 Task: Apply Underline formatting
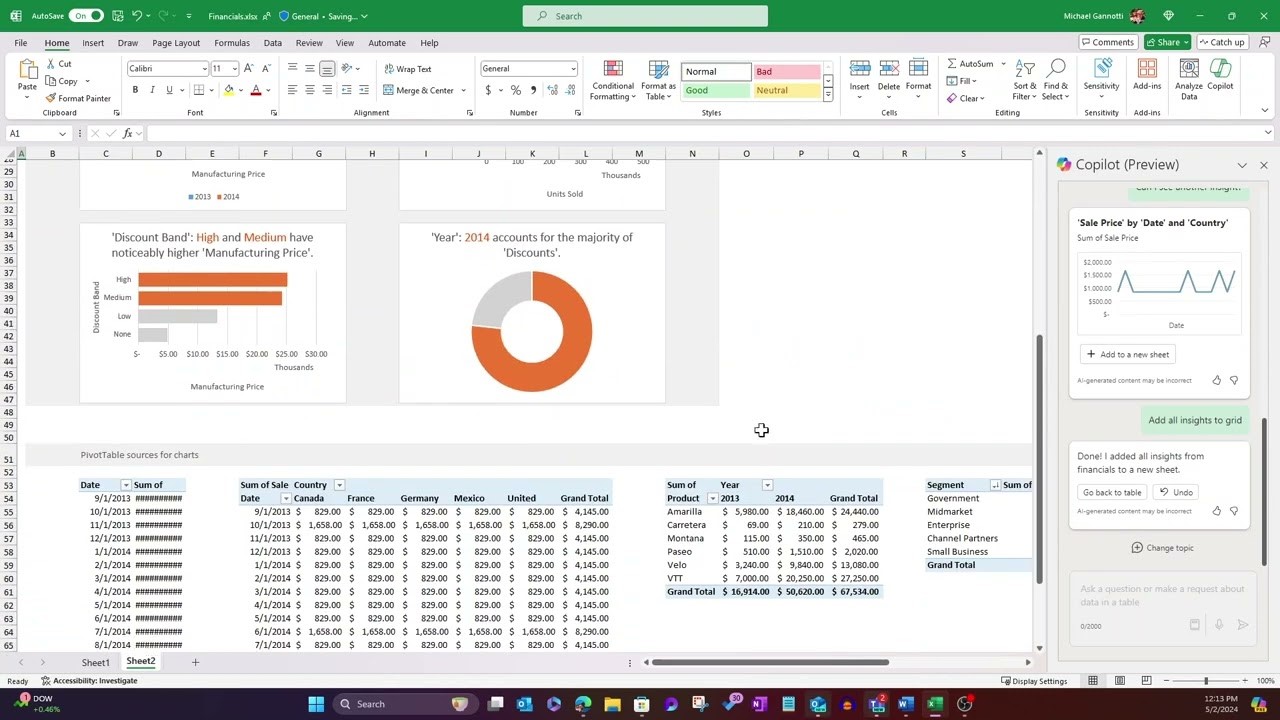point(169,90)
